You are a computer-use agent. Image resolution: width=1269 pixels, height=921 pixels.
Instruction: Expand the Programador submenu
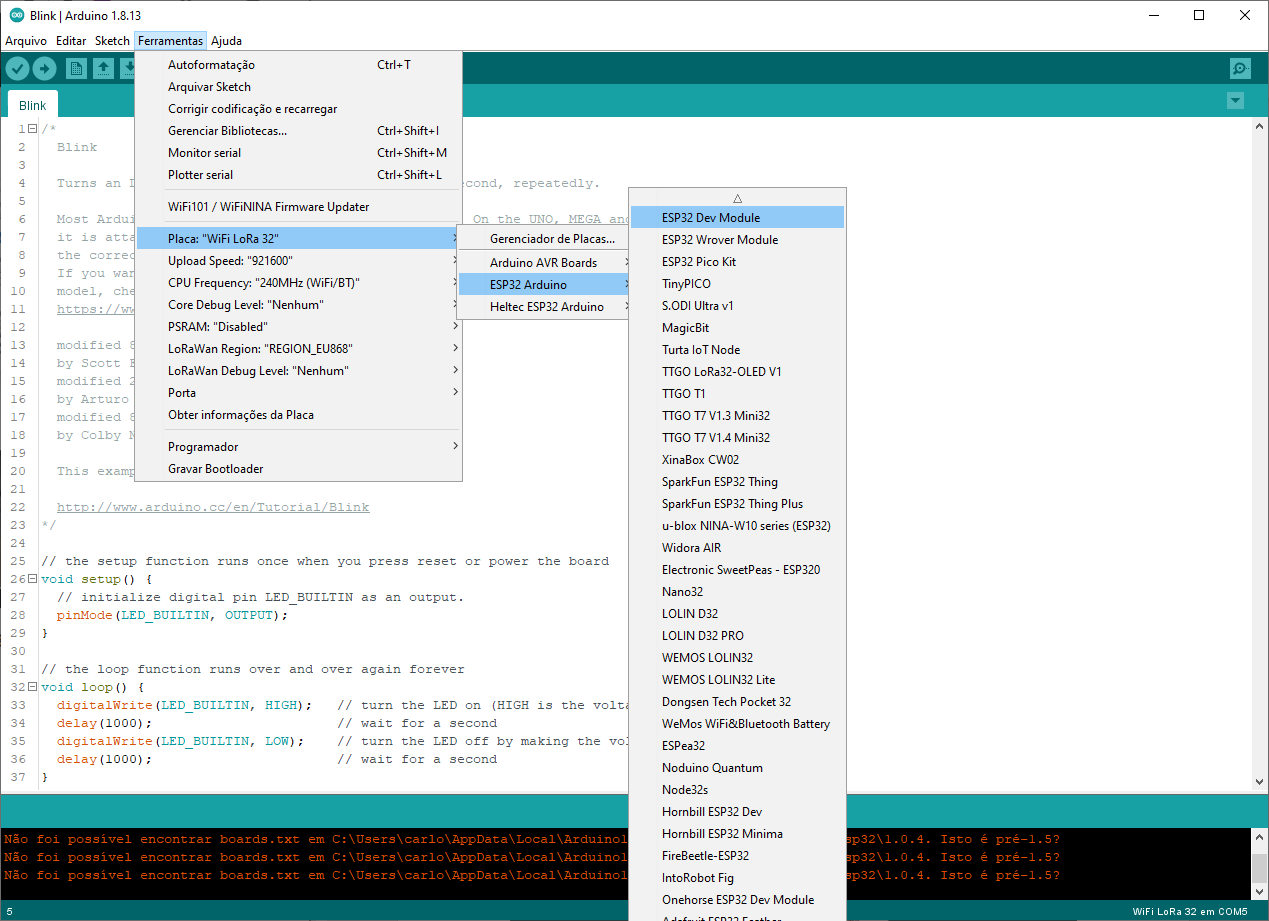[x=298, y=447]
